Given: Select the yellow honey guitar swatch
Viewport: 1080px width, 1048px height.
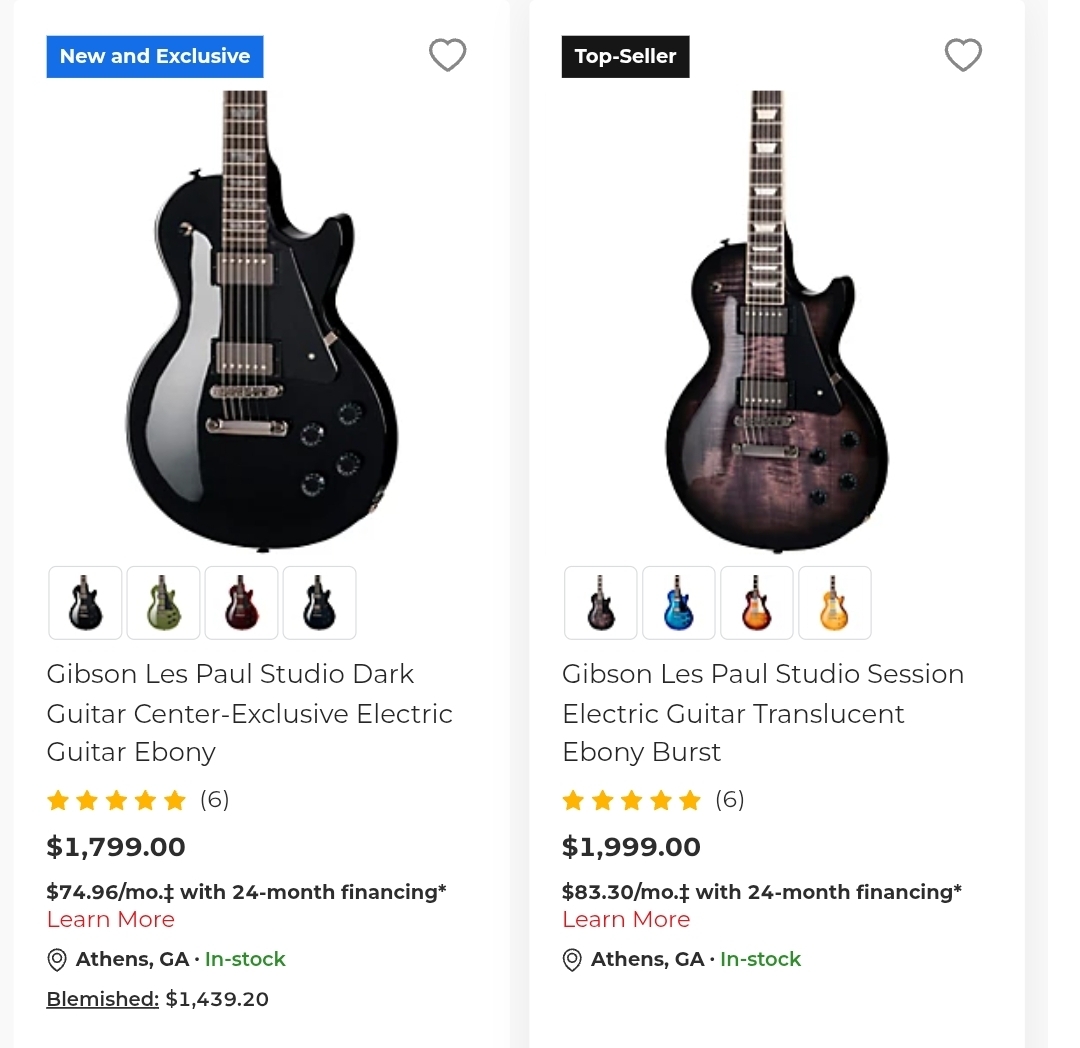Looking at the screenshot, I should [834, 603].
